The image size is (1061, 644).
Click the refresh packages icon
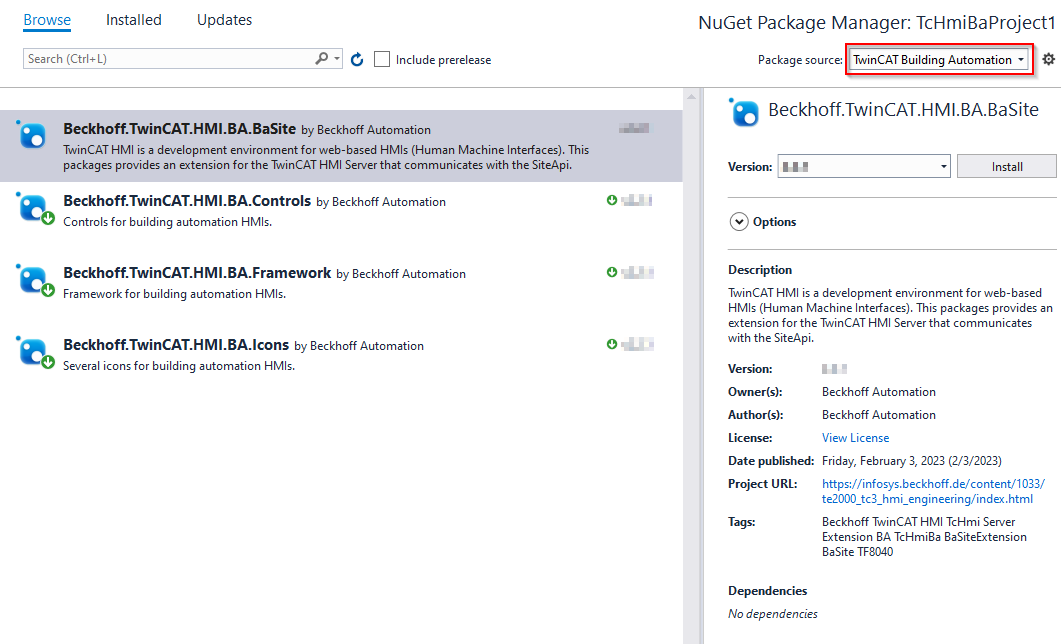[357, 60]
